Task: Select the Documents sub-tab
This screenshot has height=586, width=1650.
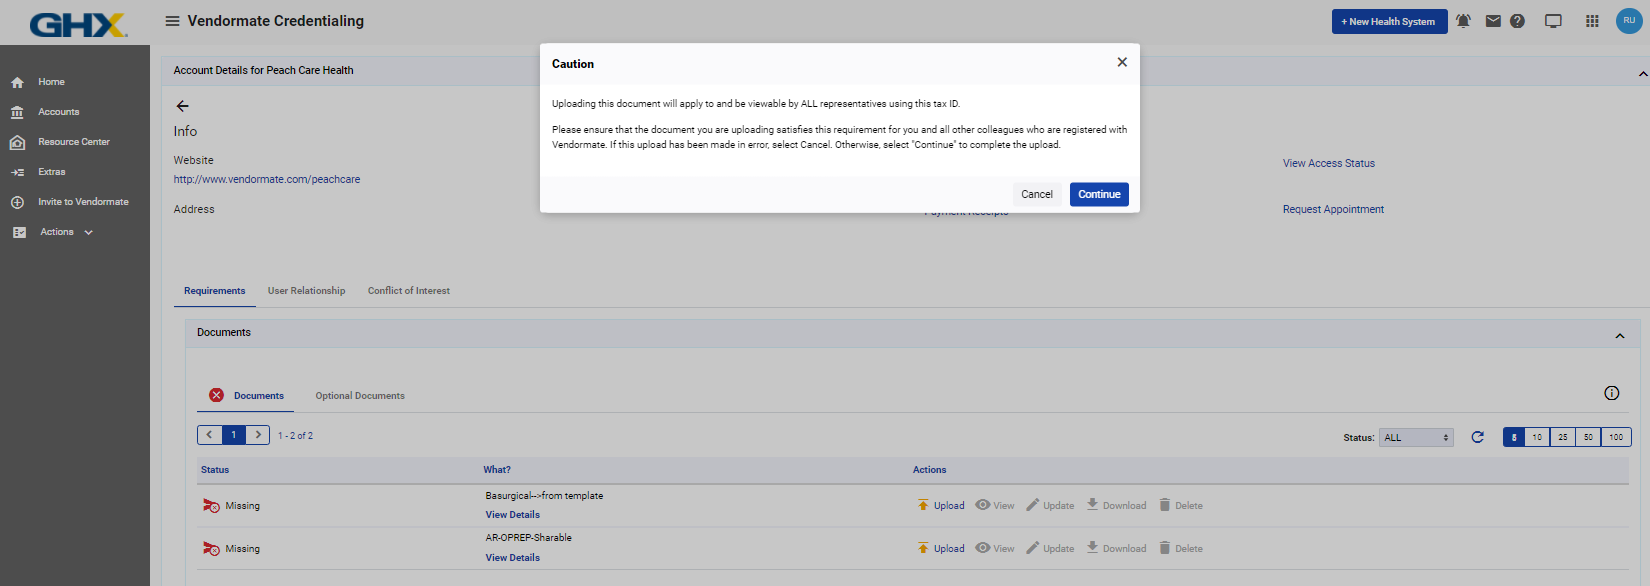Action: coord(246,396)
